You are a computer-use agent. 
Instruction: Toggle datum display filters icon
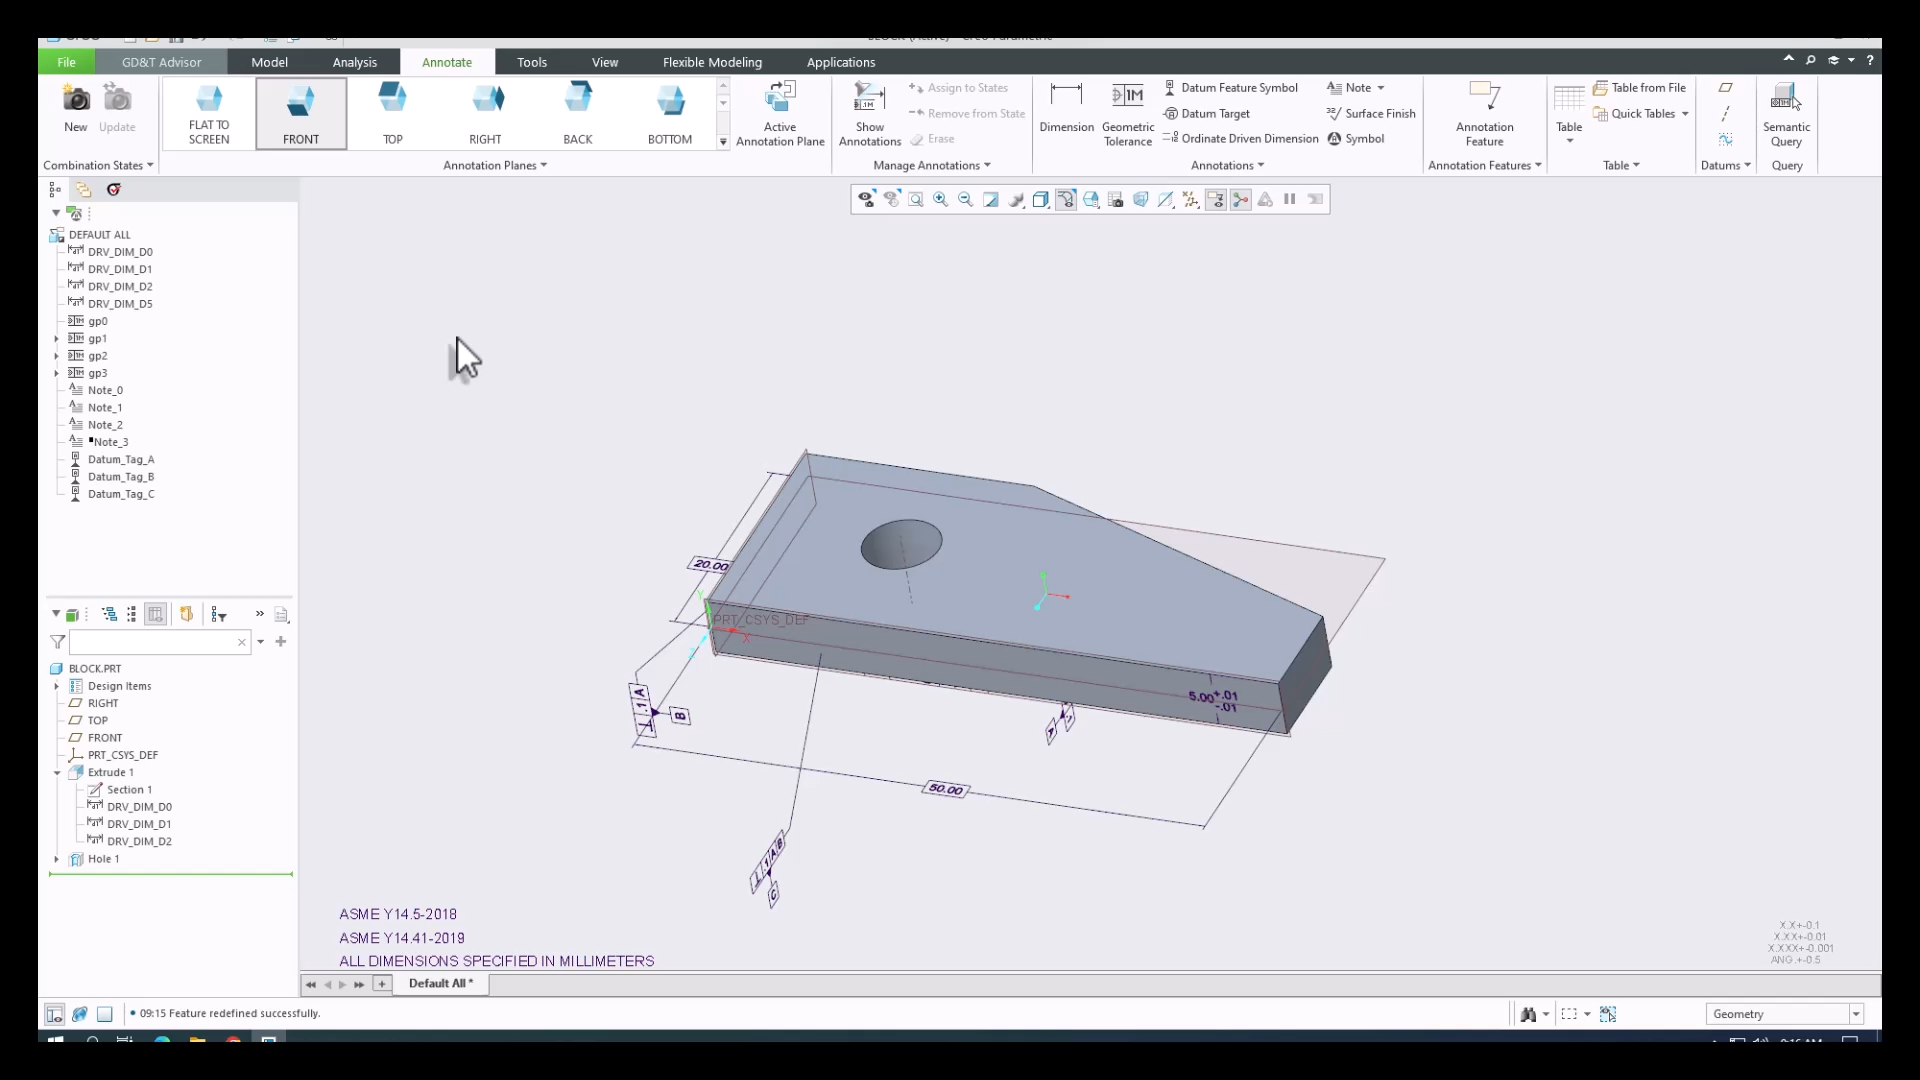tap(1191, 200)
